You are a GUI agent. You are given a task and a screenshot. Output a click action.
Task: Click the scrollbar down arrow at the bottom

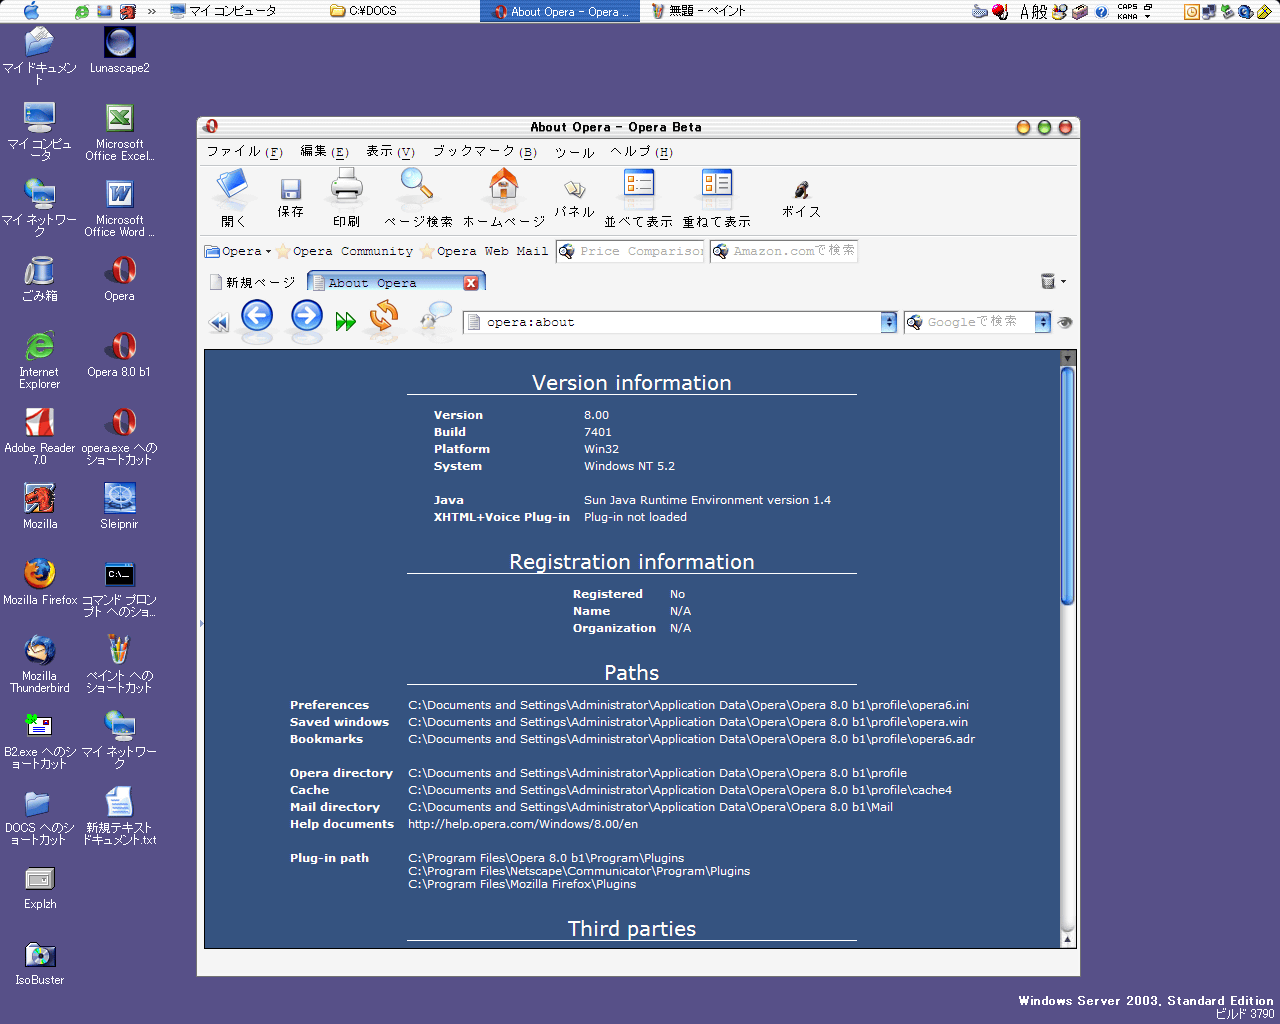tap(1067, 940)
